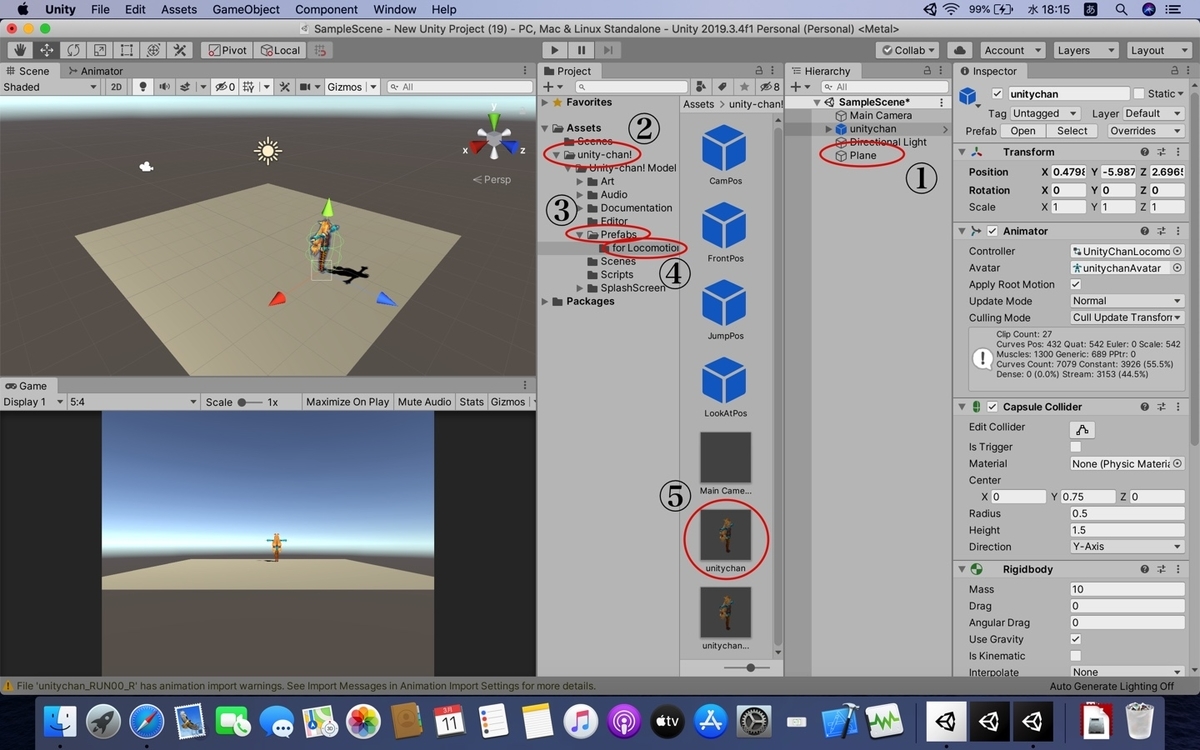Image resolution: width=1200 pixels, height=750 pixels.
Task: Click the Prefab Select button
Action: (x=1072, y=131)
